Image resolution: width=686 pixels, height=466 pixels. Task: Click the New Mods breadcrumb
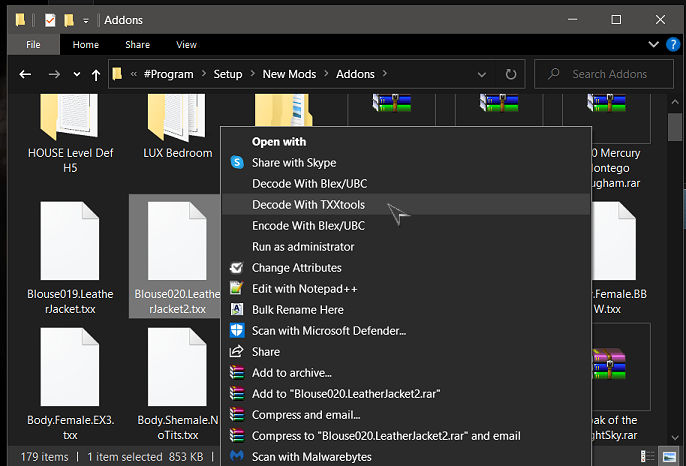point(289,74)
